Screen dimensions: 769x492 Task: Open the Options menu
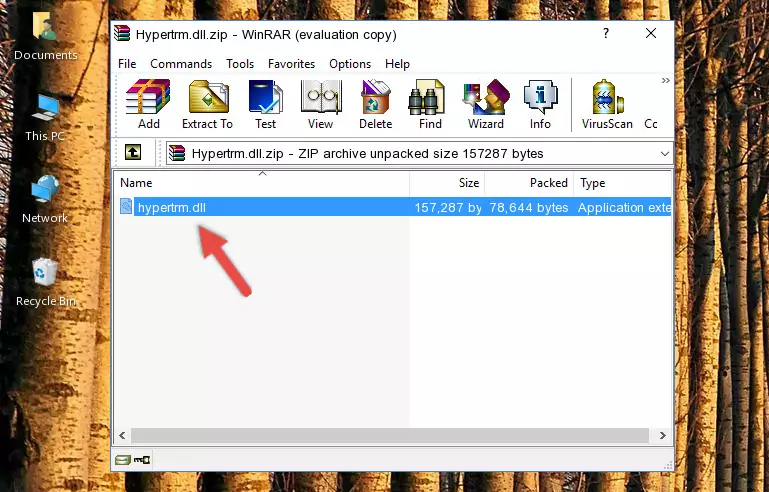pos(350,64)
